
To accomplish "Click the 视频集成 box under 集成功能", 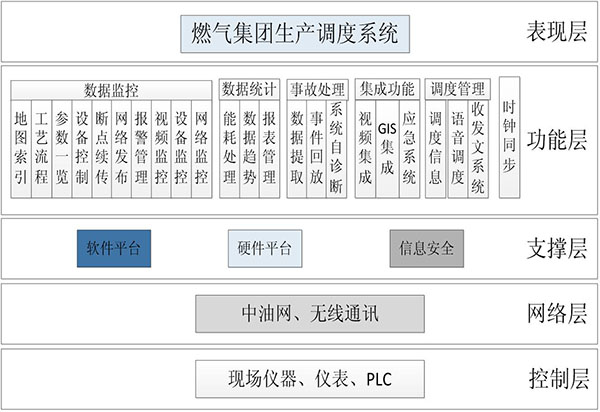I will point(365,149).
